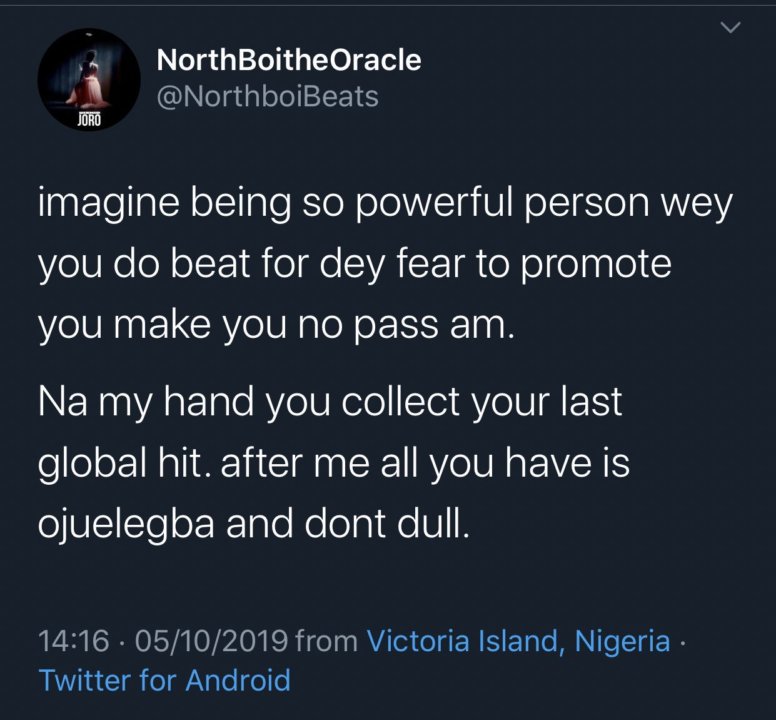Image resolution: width=776 pixels, height=720 pixels.
Task: Open the @NorthboiBeats handle
Action: tap(268, 96)
